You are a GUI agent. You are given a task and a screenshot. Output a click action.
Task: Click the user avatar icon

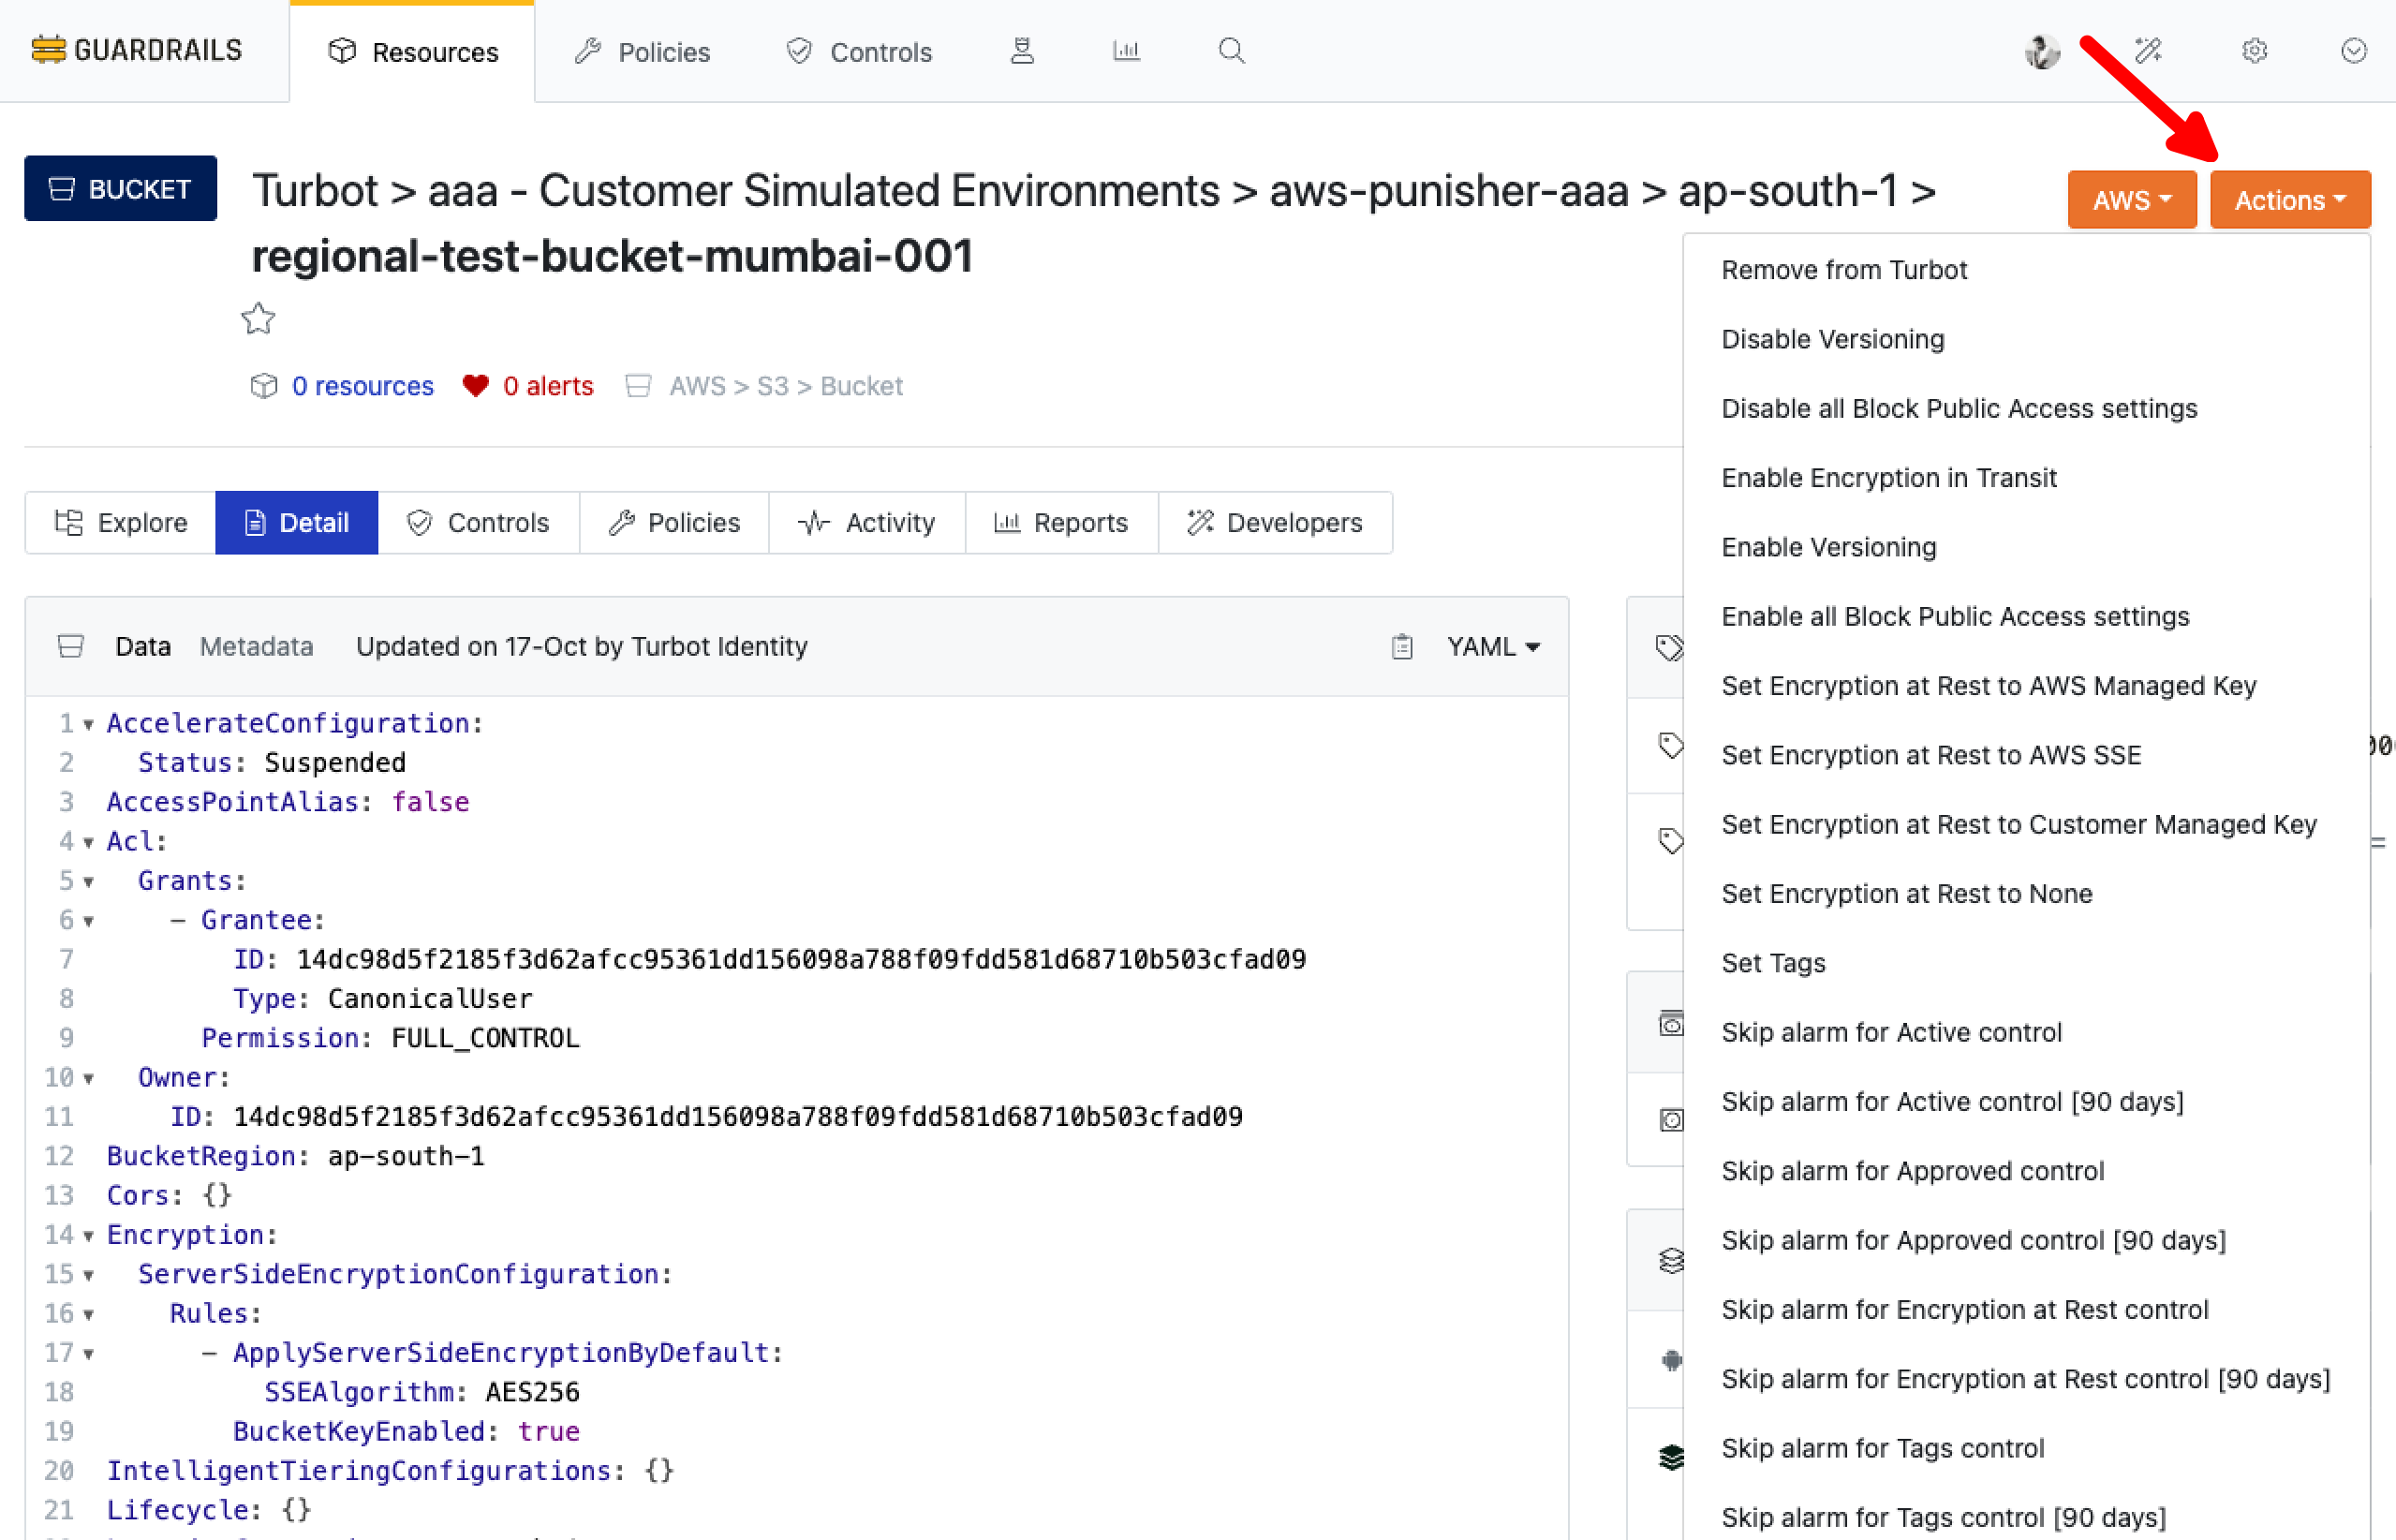point(2041,51)
